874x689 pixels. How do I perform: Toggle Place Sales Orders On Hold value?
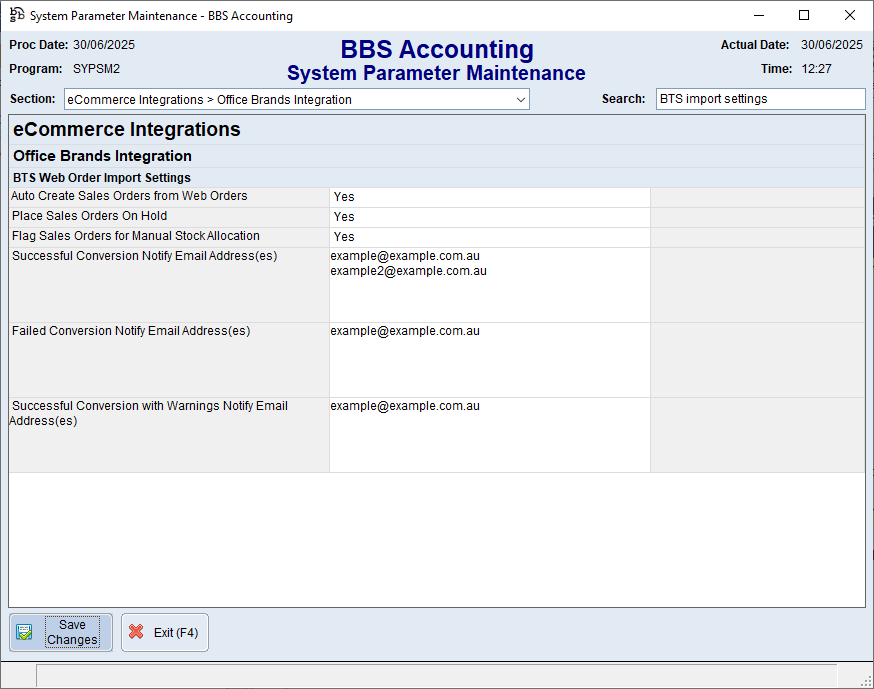[x=489, y=217]
